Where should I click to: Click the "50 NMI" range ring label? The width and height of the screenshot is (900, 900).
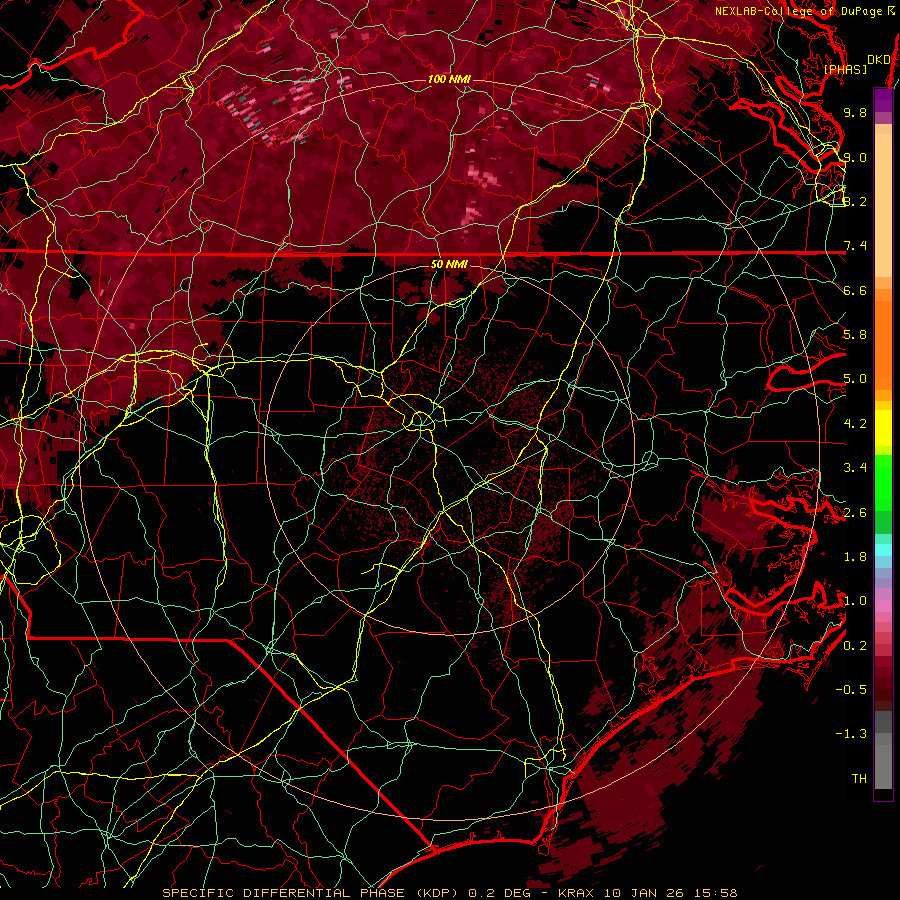(449, 264)
